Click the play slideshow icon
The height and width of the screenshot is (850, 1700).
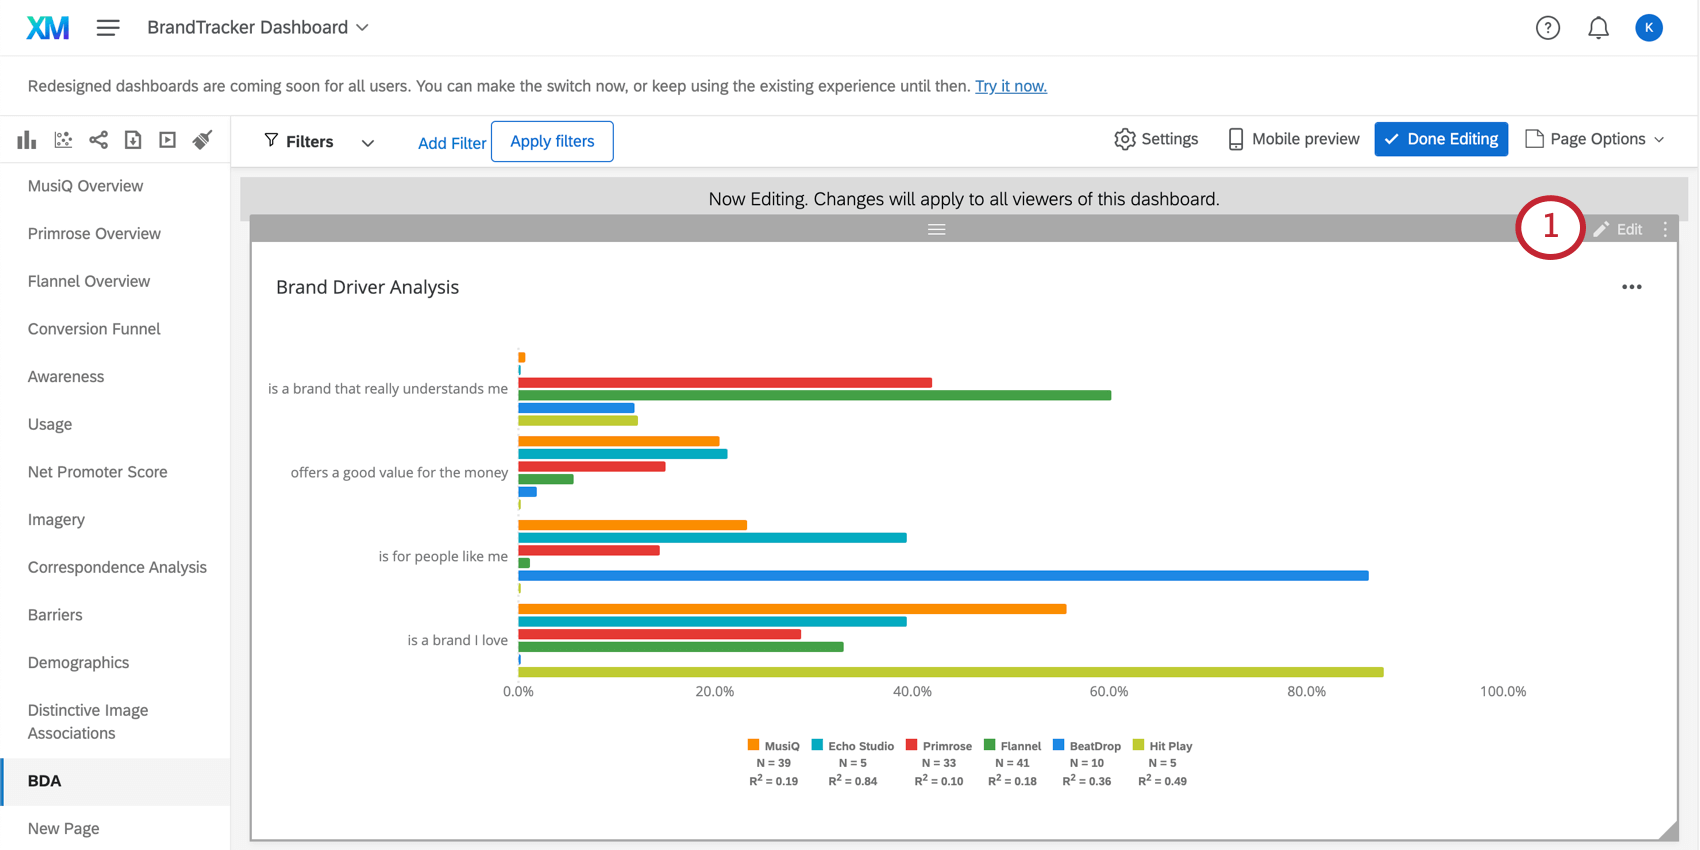pos(168,140)
